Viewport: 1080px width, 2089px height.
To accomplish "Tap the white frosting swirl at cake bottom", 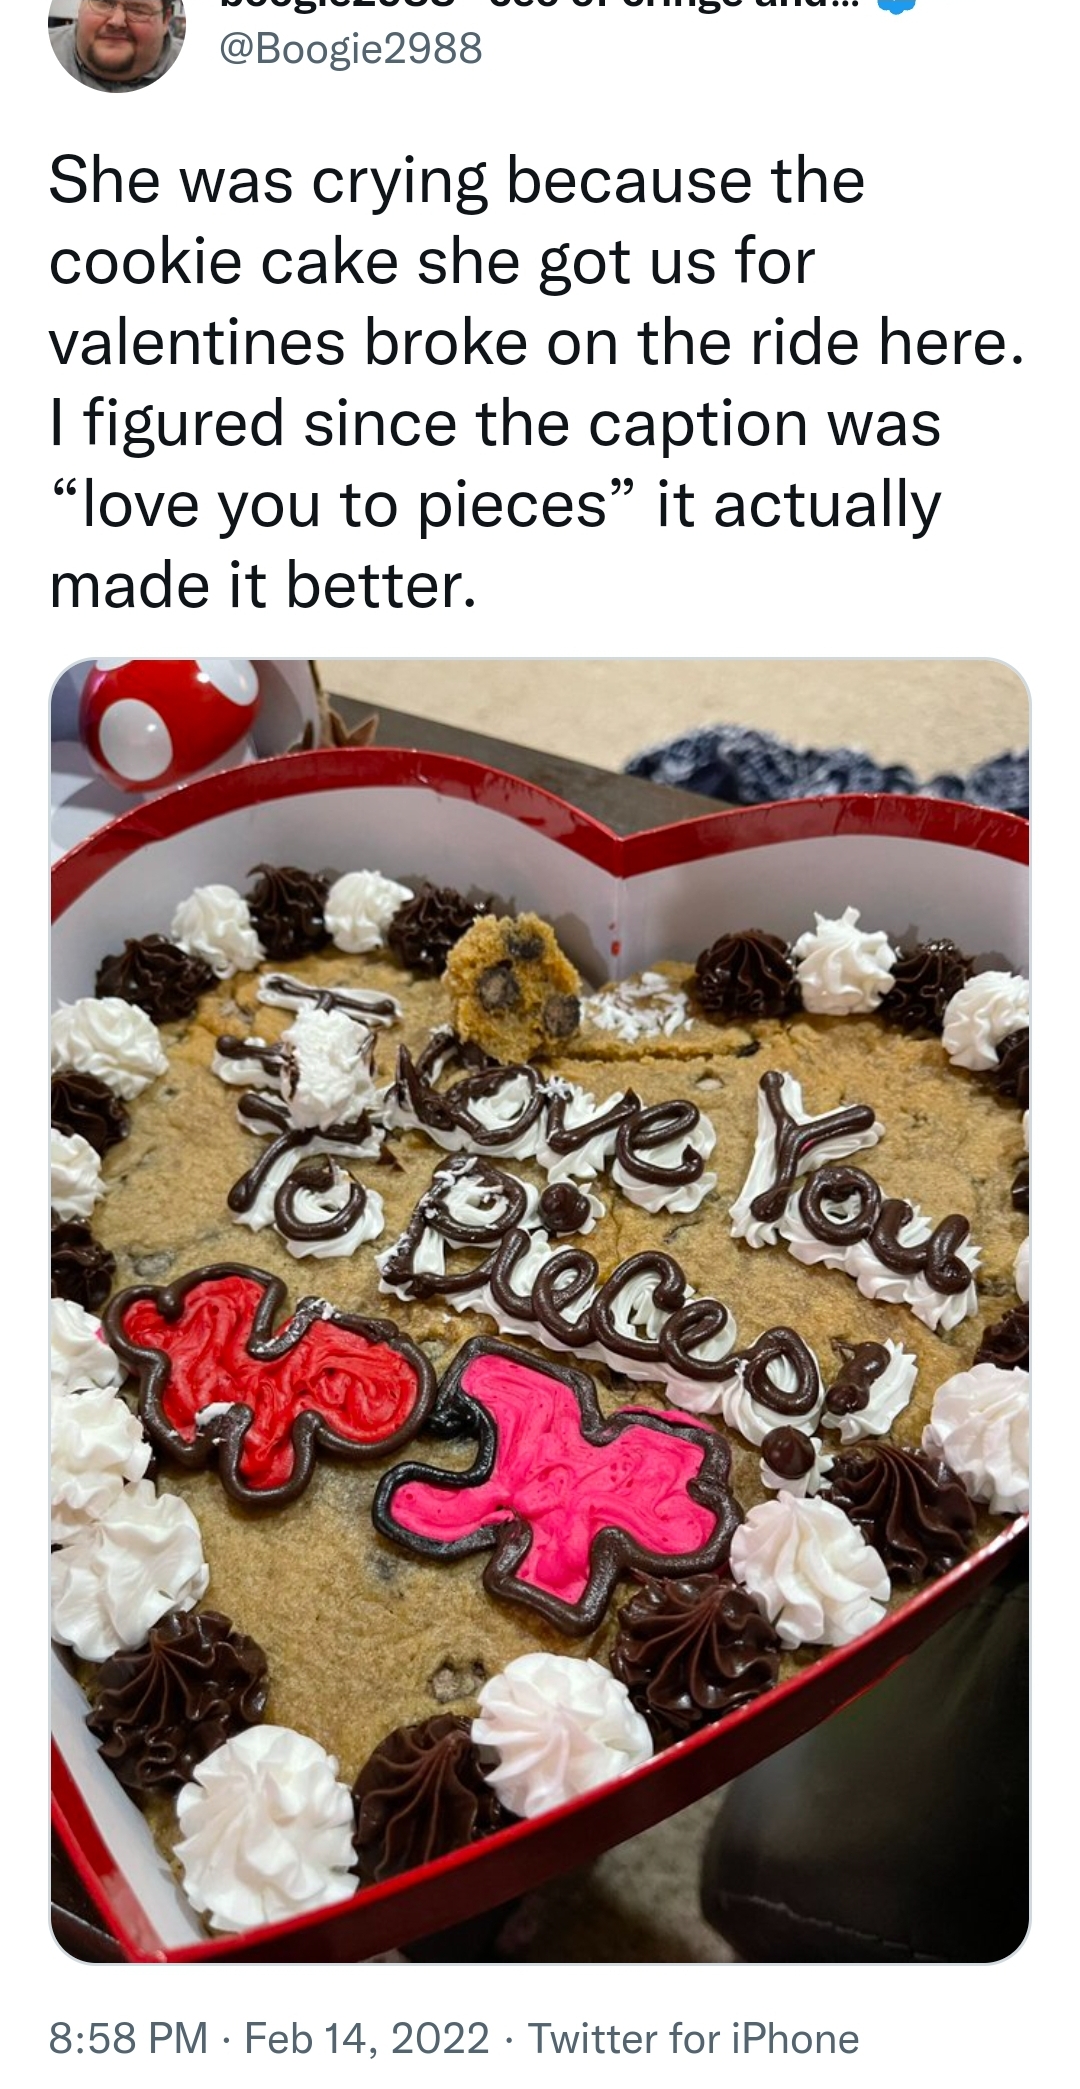I will 265,1825.
